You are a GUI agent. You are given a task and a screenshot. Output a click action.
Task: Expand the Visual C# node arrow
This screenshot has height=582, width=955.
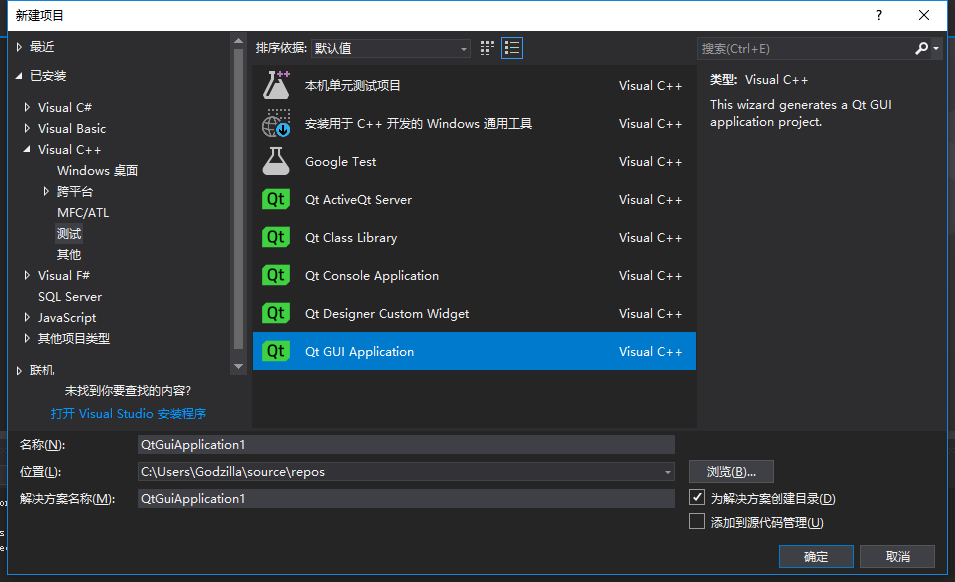tap(27, 107)
